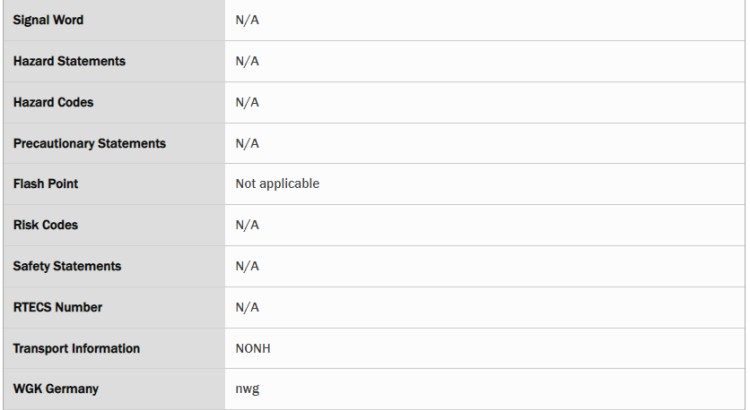The width and height of the screenshot is (750, 410).
Task: Select the Signal Word N/A value
Action: coord(247,20)
